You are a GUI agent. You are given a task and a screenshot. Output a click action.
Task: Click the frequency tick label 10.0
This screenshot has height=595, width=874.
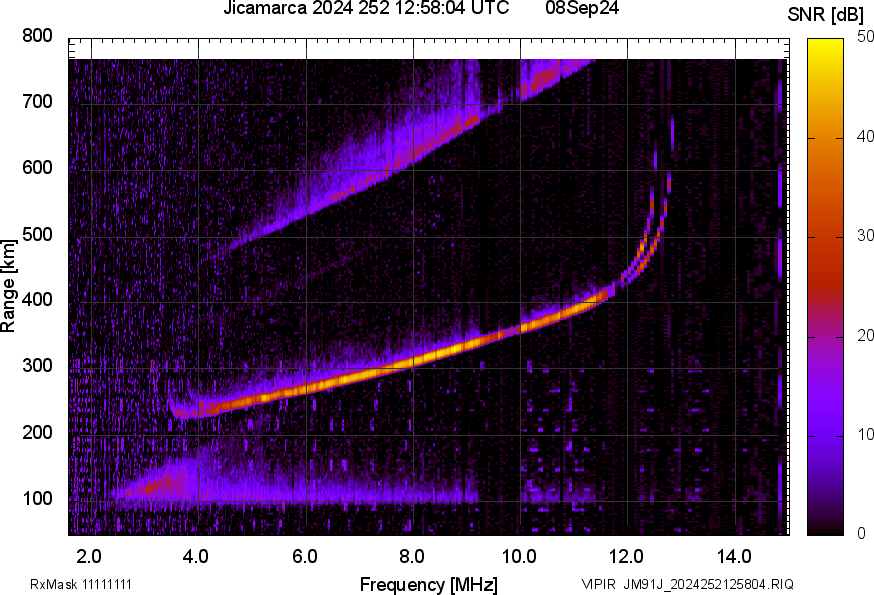point(519,556)
